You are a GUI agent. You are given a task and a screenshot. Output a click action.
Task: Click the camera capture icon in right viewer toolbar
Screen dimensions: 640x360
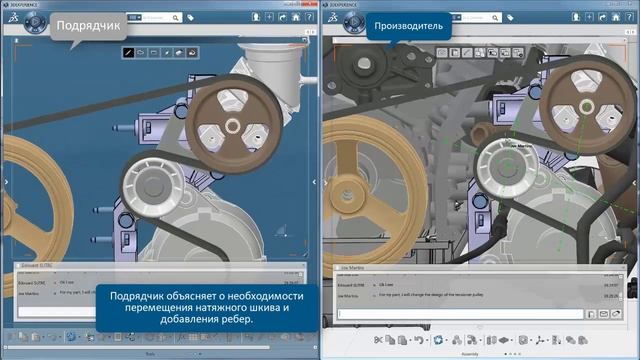pos(442,53)
